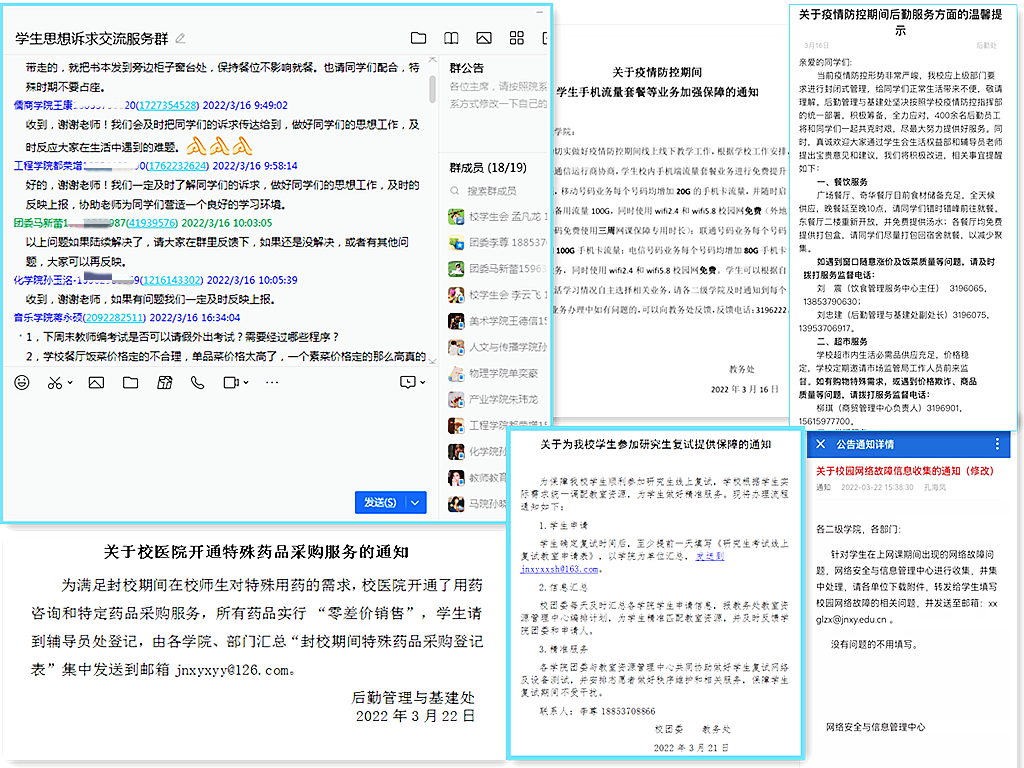This screenshot has width=1024, height=768.
Task: Open the group files folder icon in header
Action: [418, 38]
